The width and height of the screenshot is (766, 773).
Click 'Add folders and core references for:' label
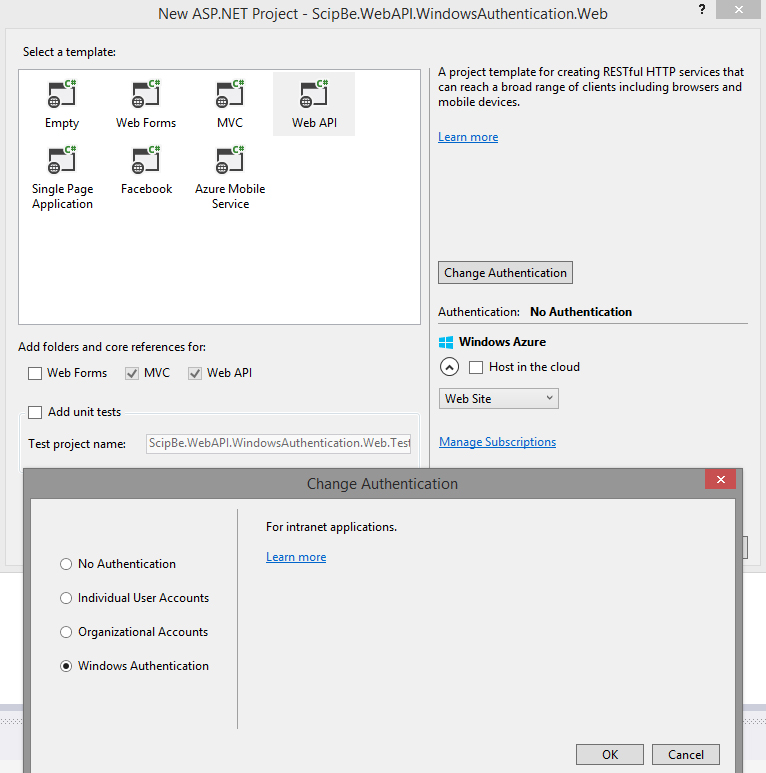112,347
